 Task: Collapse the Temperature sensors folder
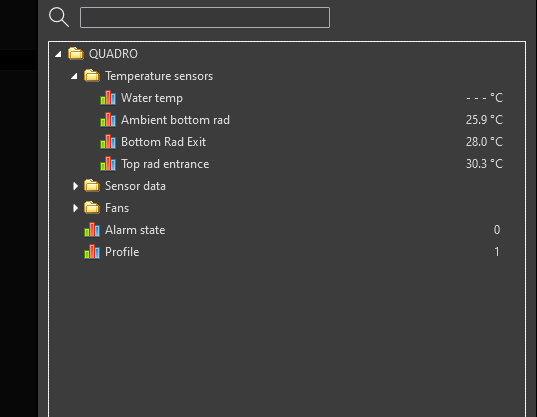click(74, 76)
